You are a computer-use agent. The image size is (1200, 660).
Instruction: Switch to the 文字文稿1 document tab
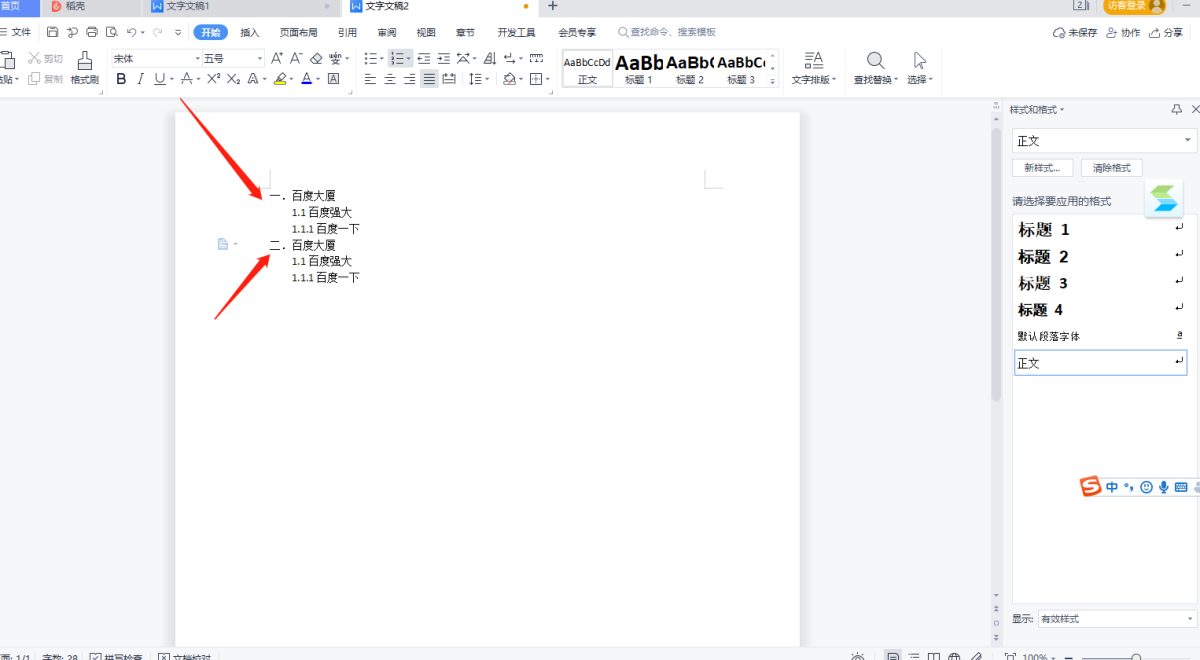240,6
